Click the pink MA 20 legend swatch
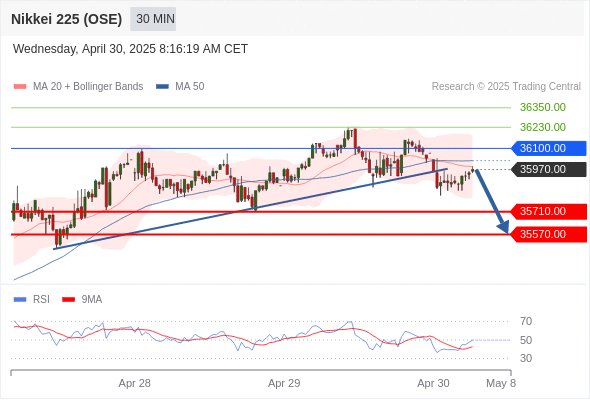590x400 pixels. click(20, 87)
